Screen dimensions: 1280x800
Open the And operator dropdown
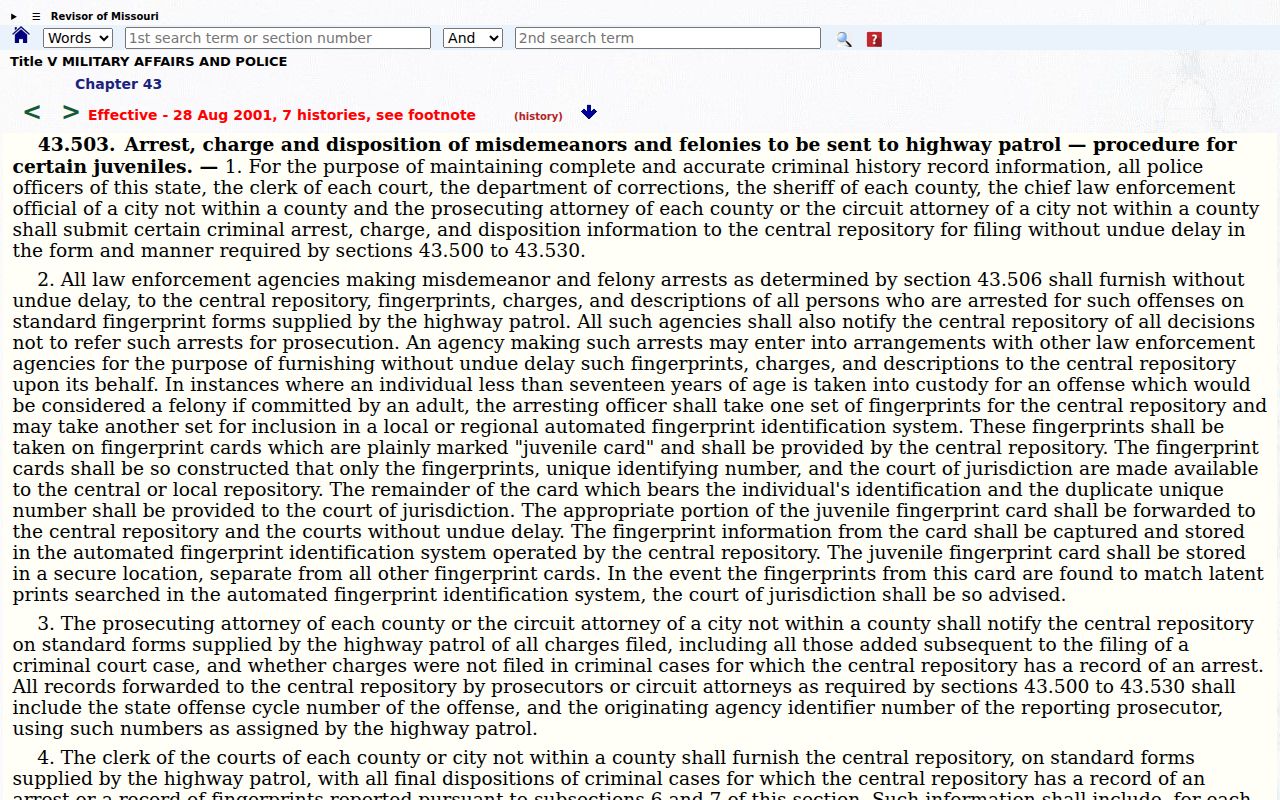pos(473,38)
